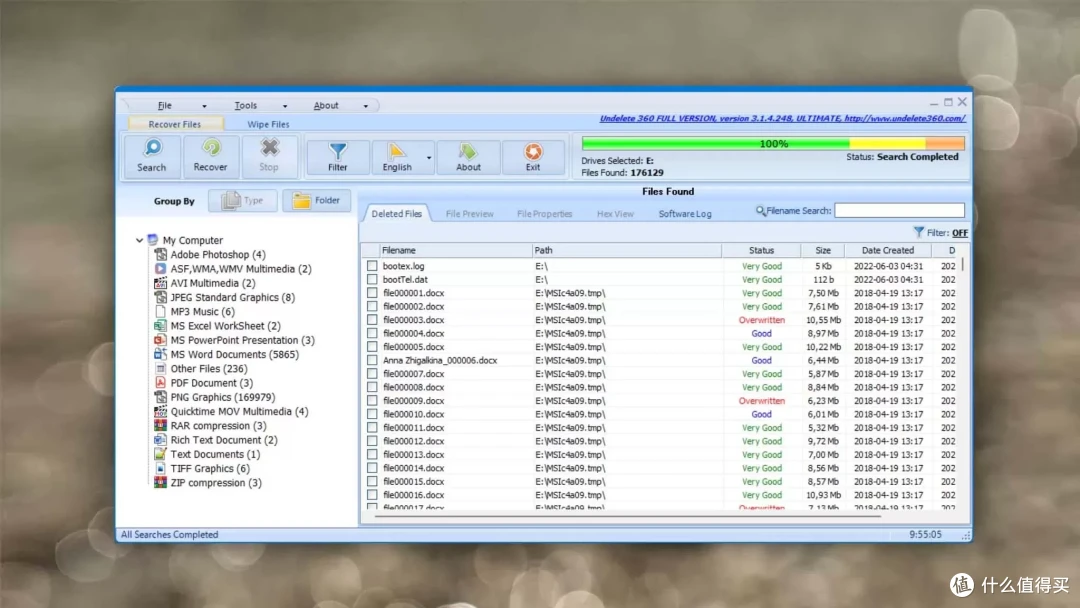1080x608 pixels.
Task: Select the PDF Document (3) icon
Action: tap(160, 383)
